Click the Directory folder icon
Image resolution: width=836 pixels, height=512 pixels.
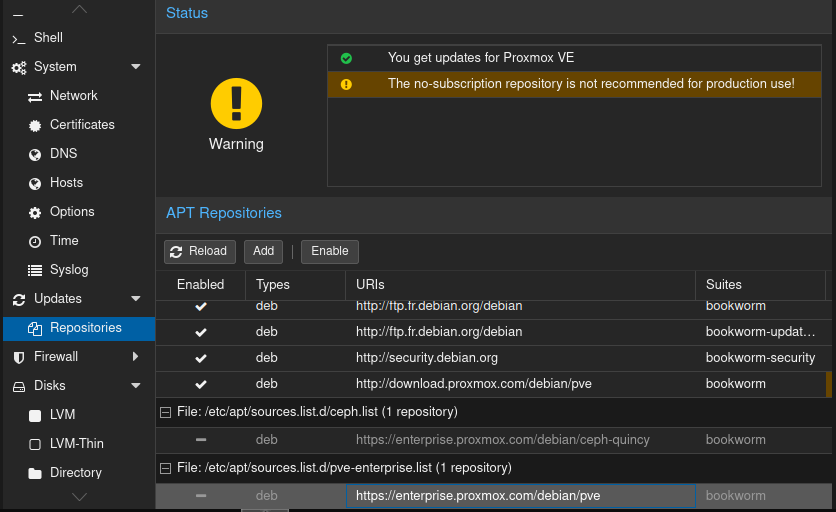point(35,474)
